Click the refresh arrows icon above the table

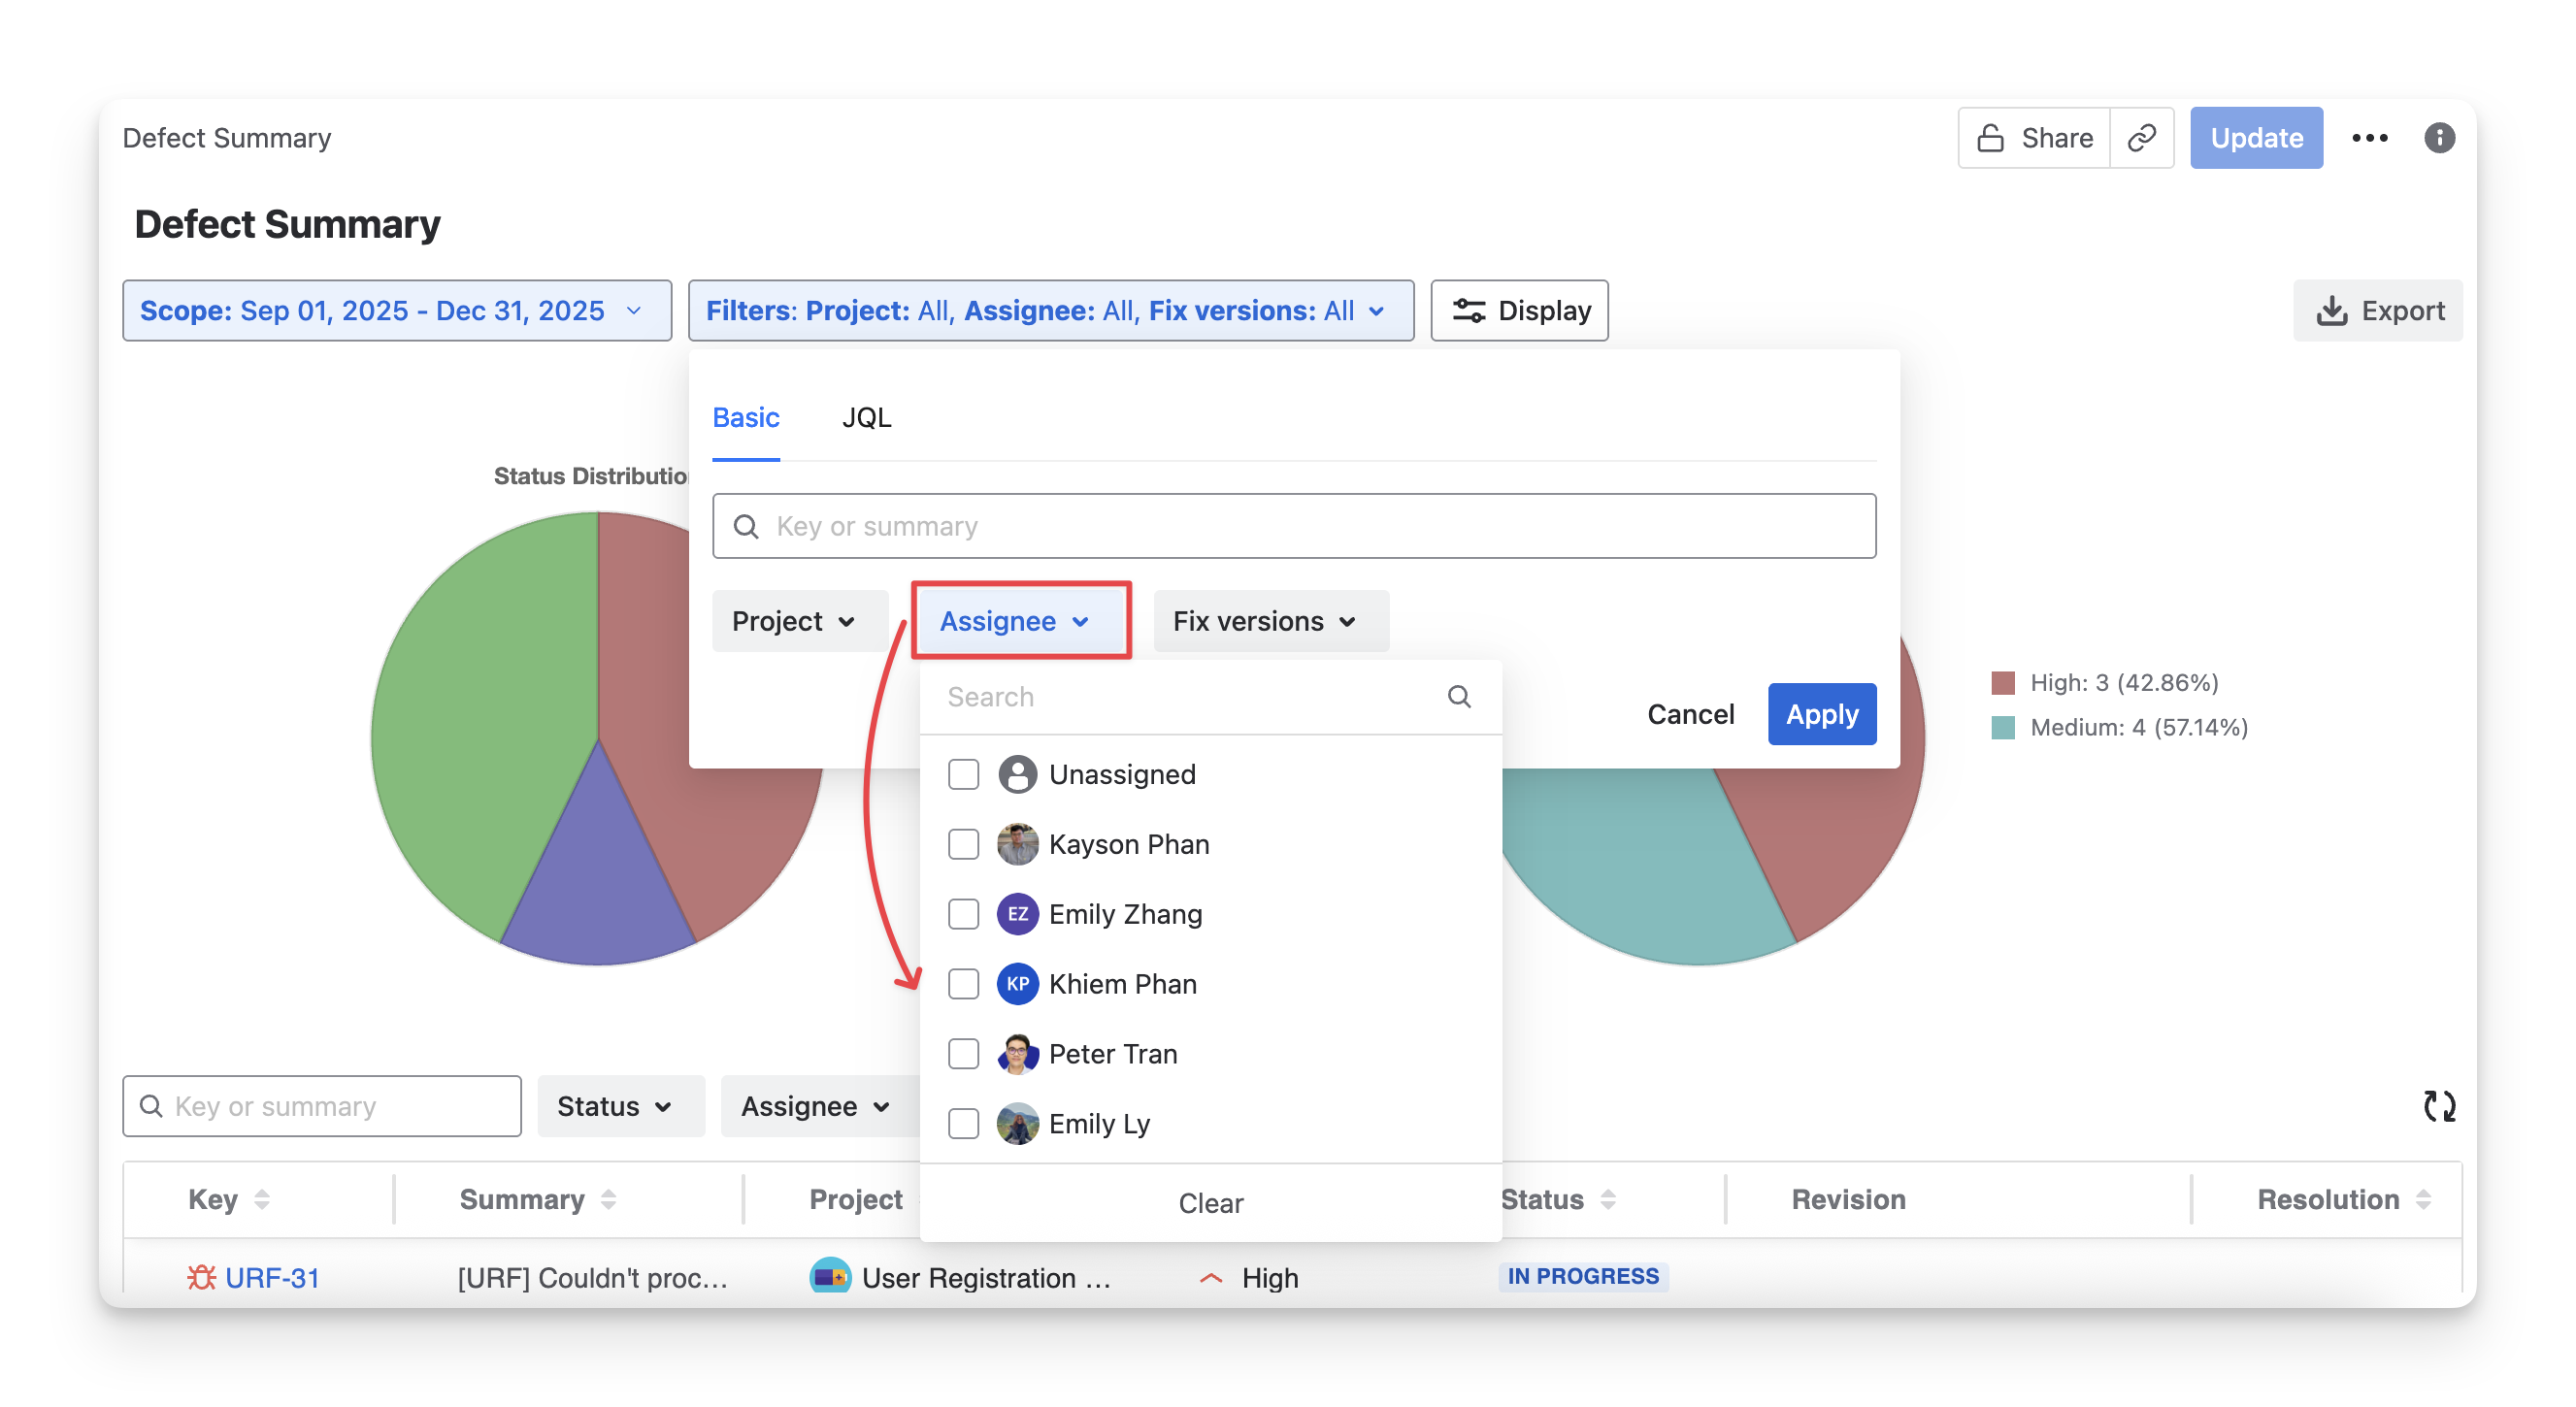[2439, 1106]
